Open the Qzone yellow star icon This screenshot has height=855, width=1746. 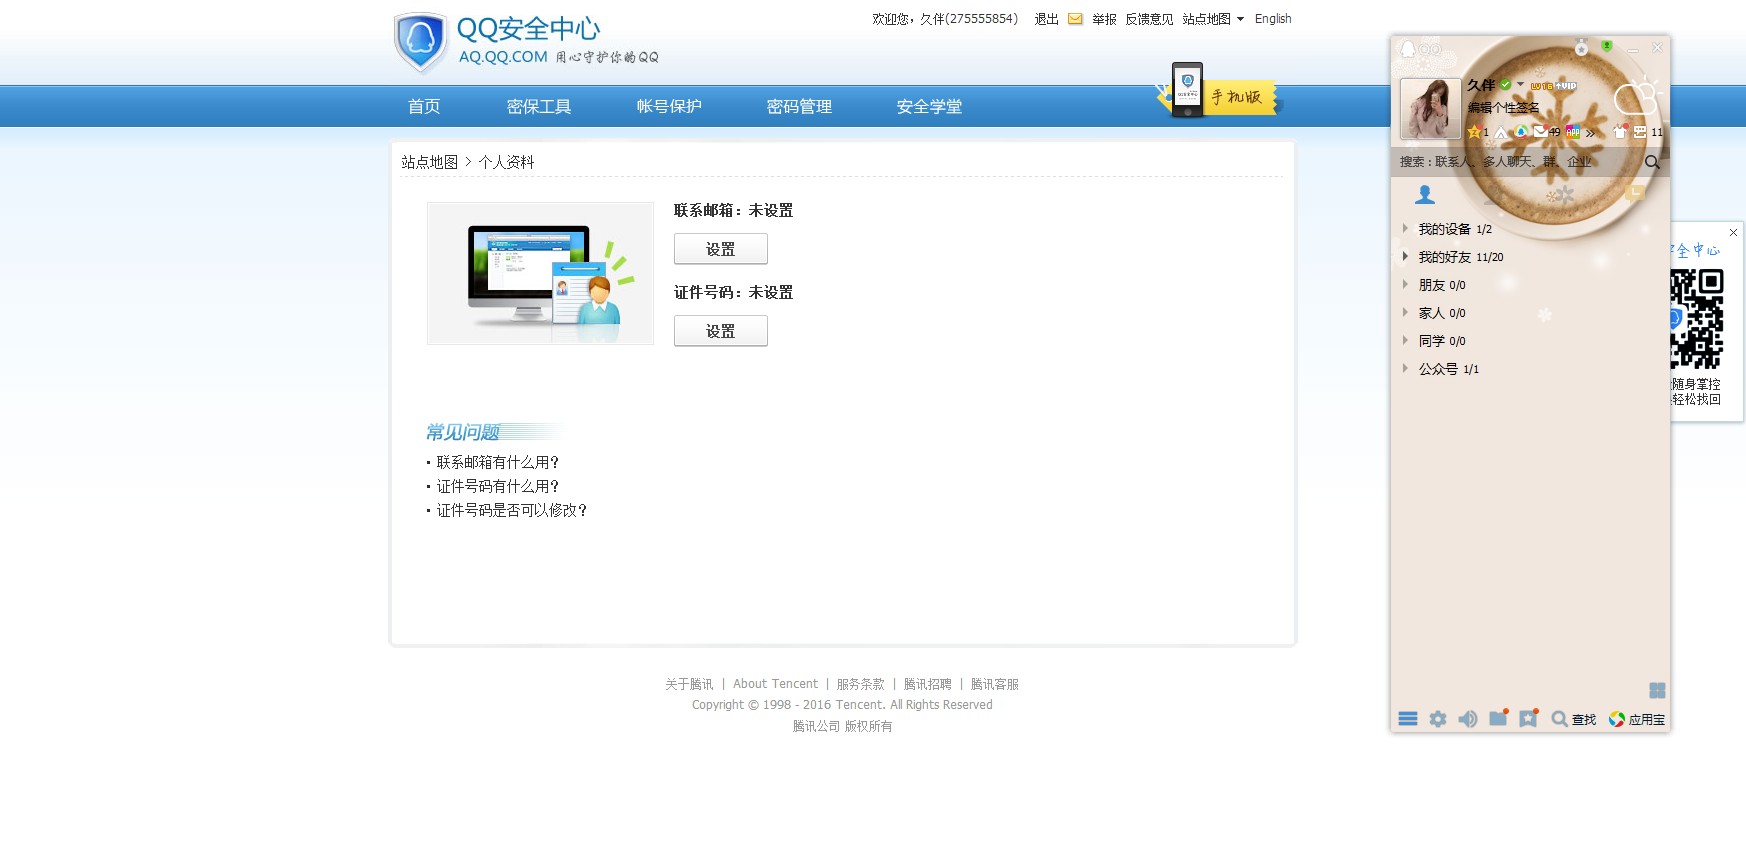1474,132
